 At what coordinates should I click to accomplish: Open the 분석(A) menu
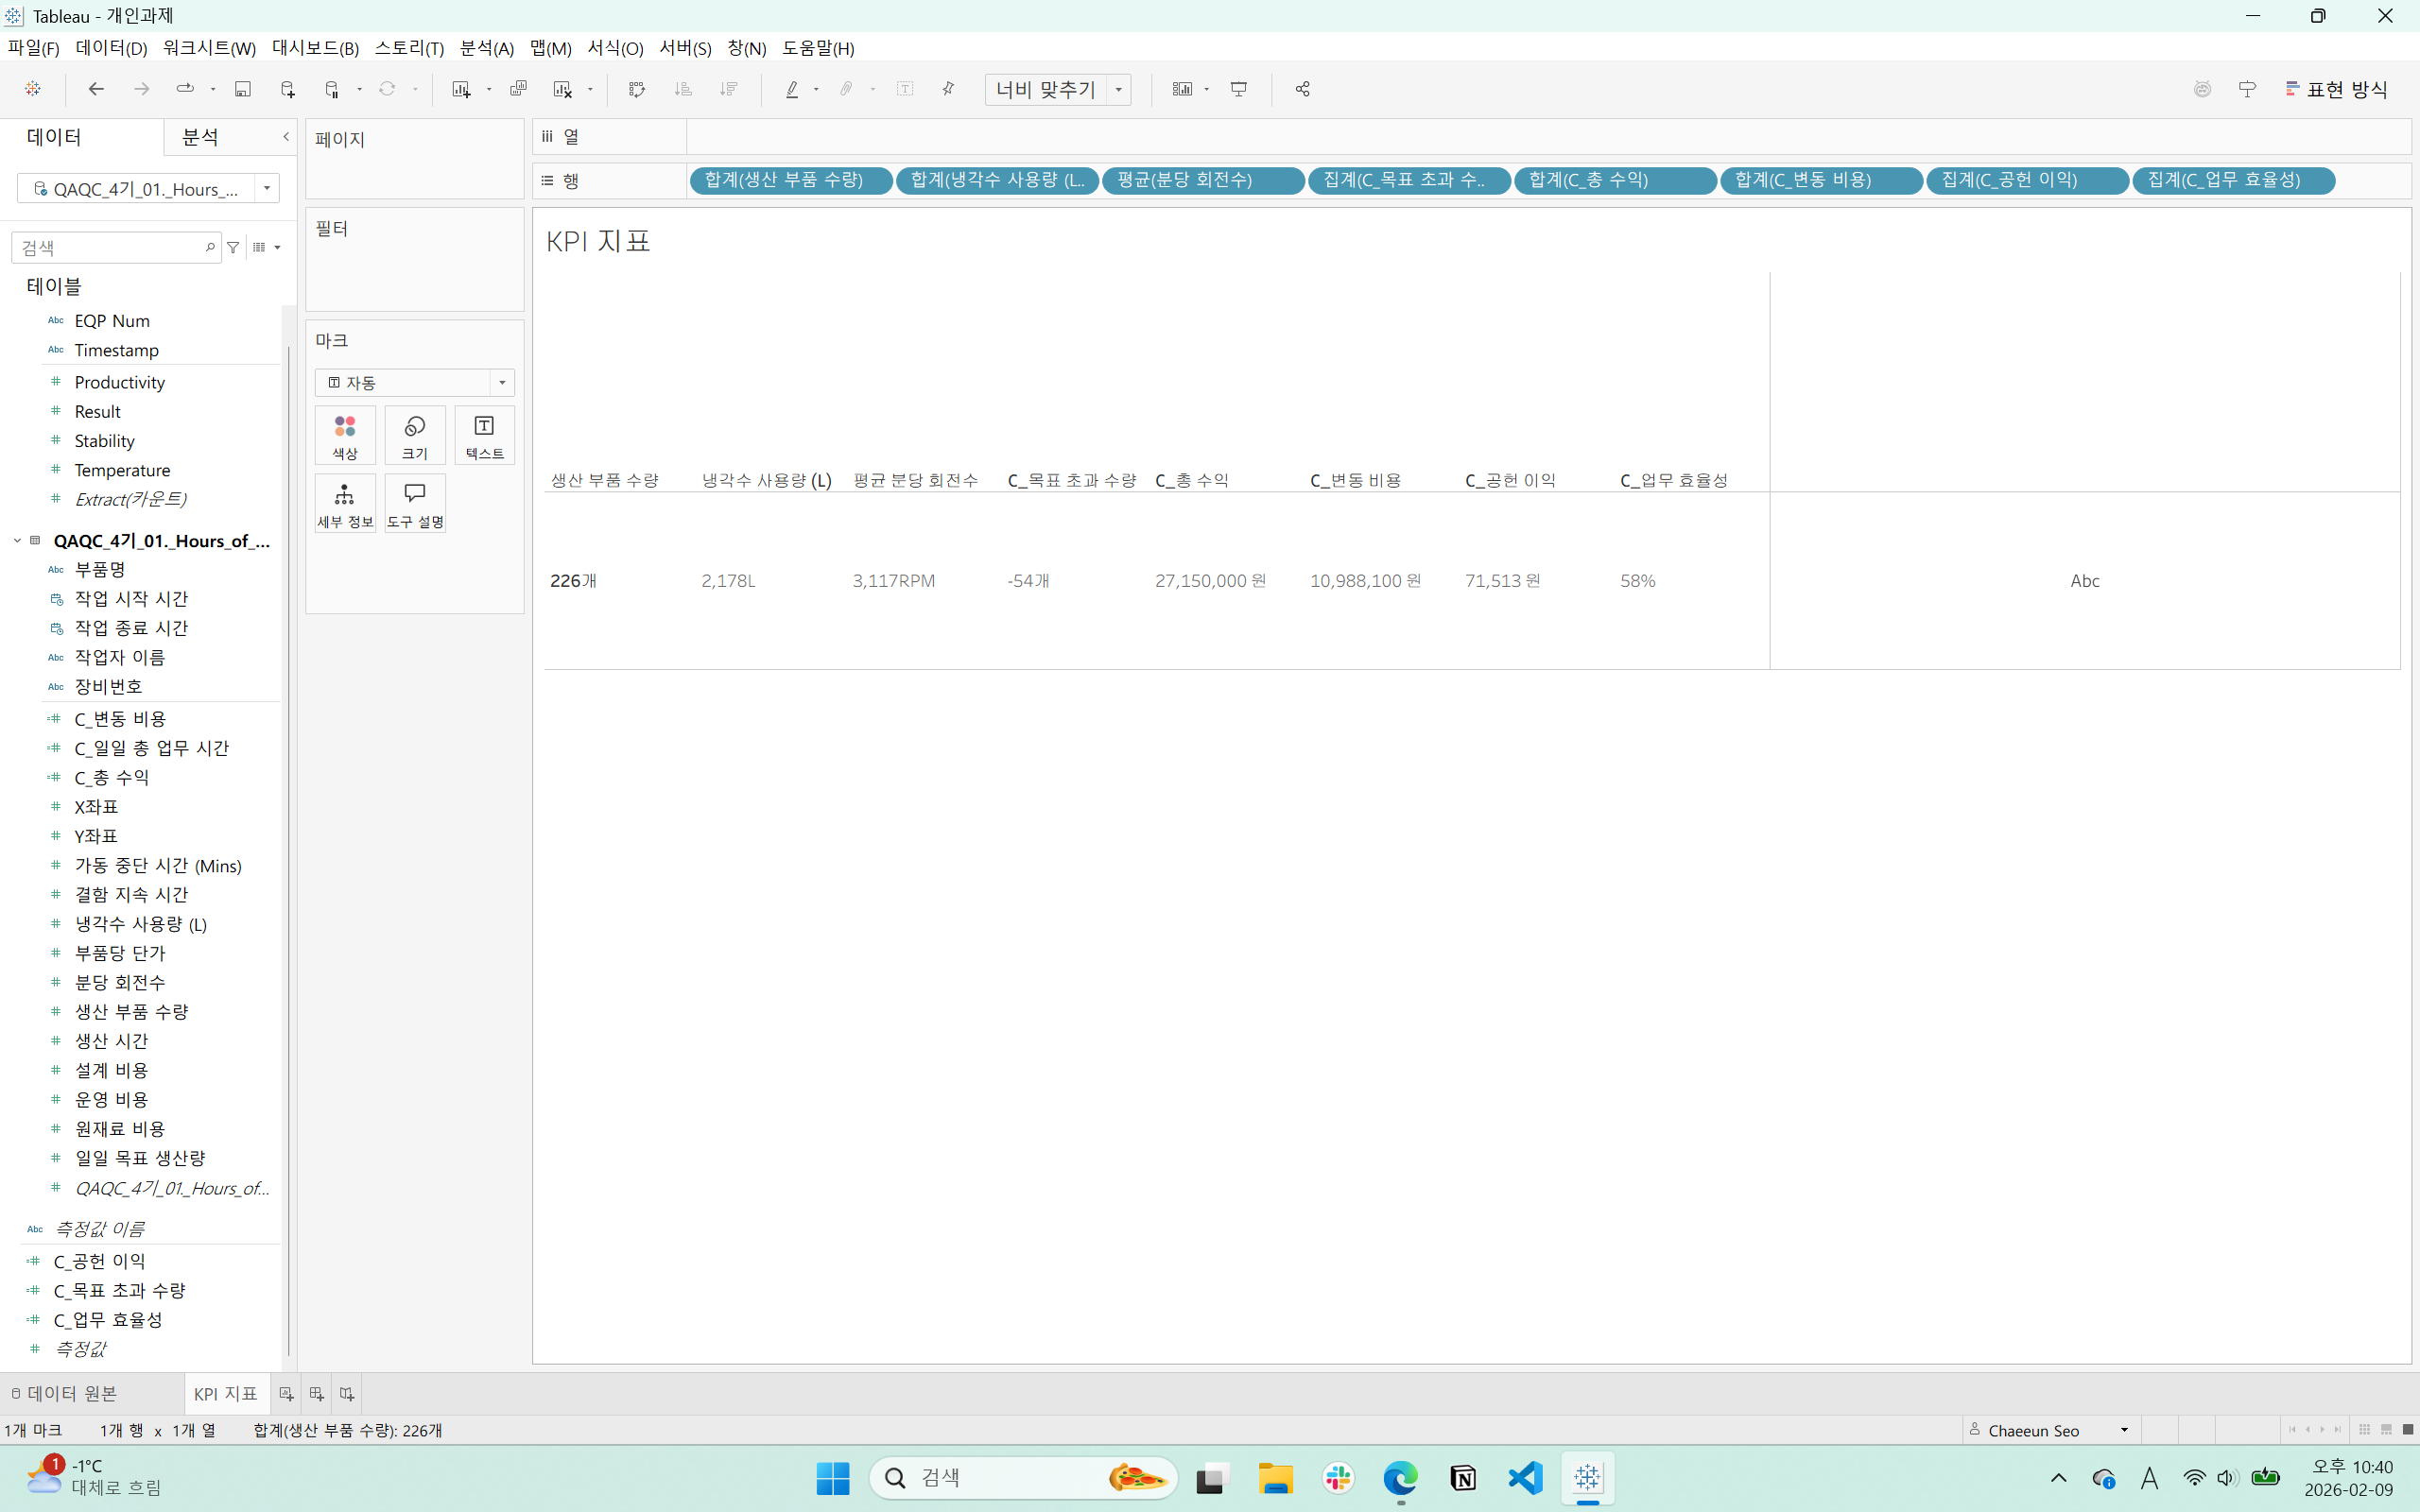pos(486,48)
